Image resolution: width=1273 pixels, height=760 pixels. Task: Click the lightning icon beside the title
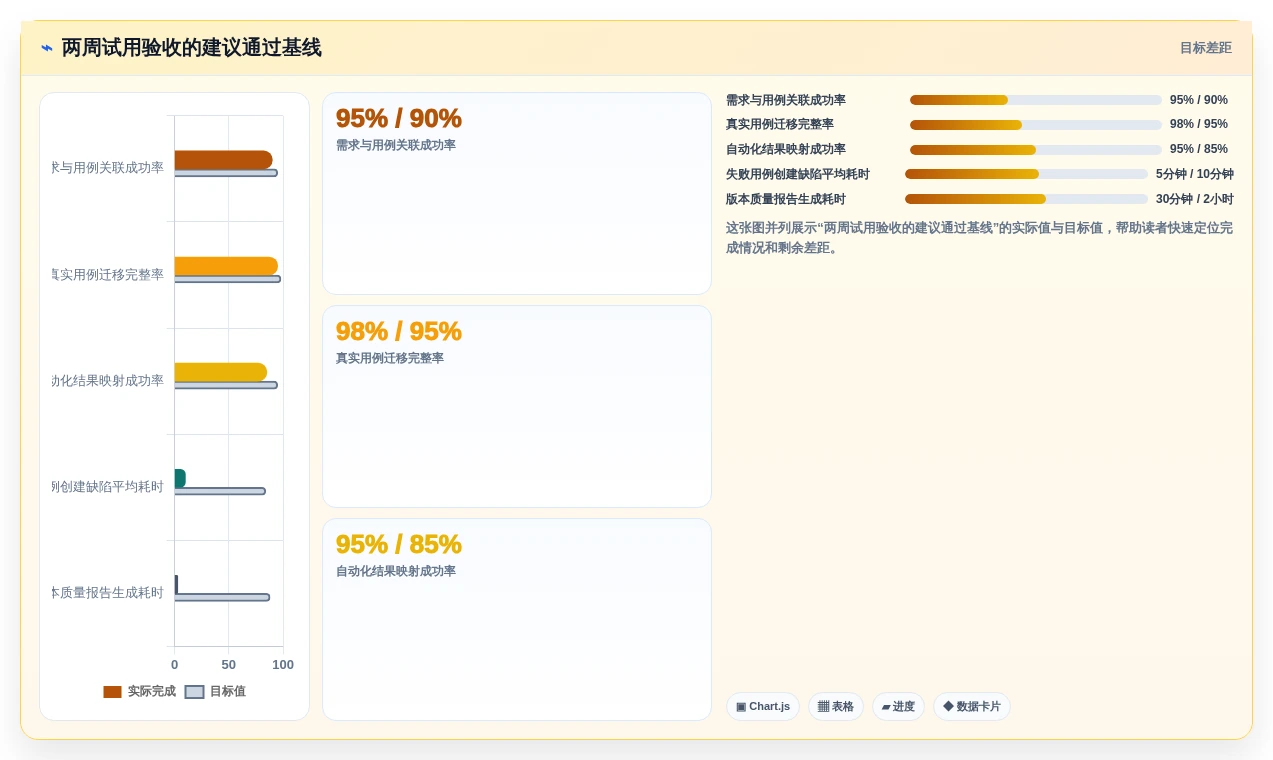[47, 48]
